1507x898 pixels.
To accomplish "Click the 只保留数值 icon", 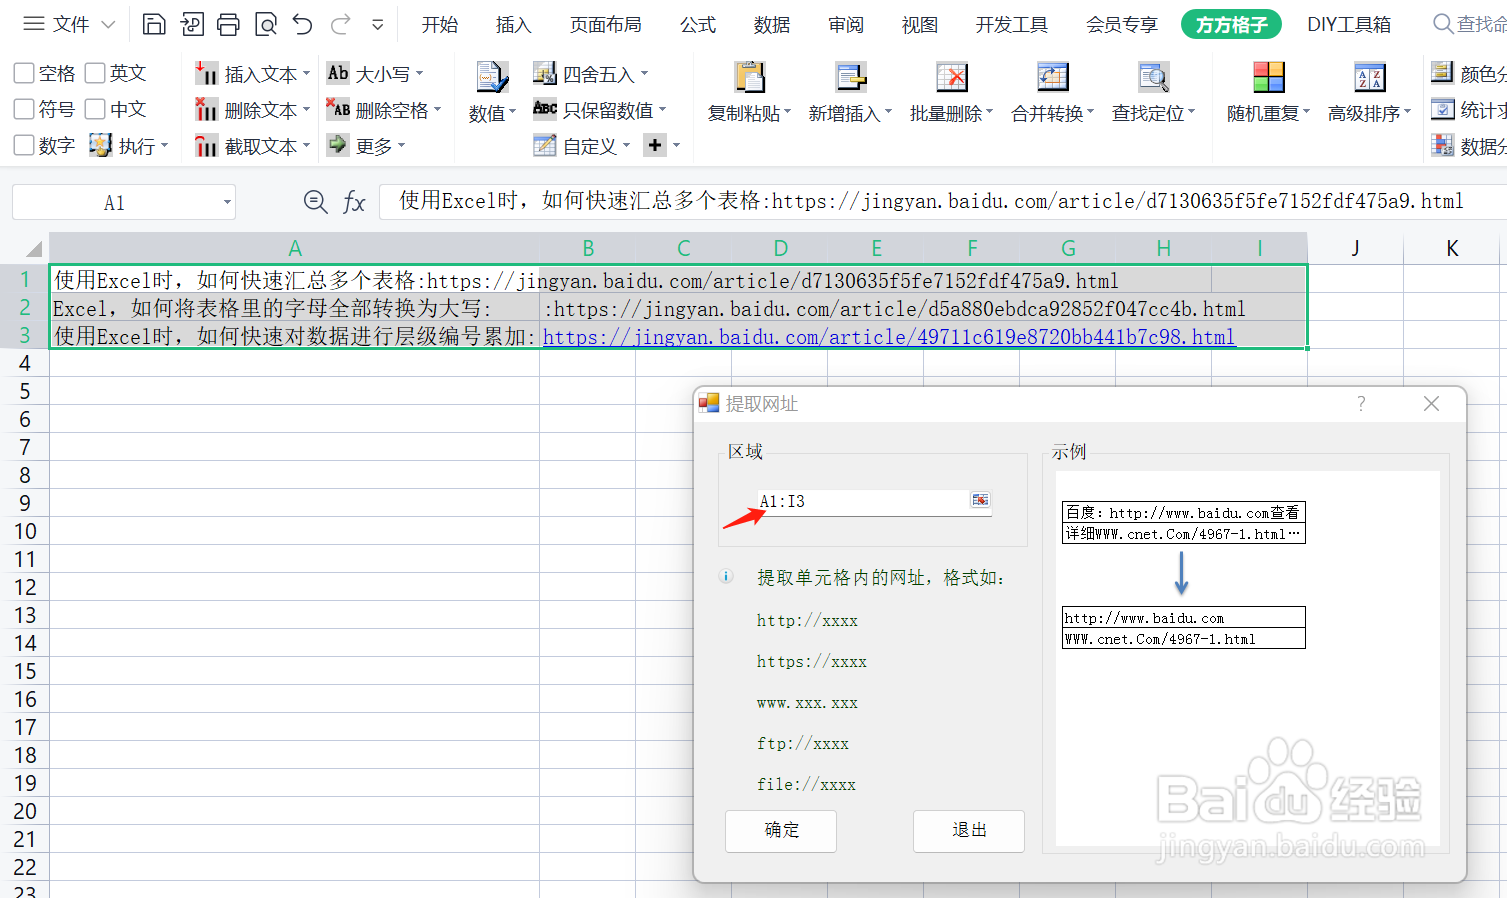I will pyautogui.click(x=545, y=109).
